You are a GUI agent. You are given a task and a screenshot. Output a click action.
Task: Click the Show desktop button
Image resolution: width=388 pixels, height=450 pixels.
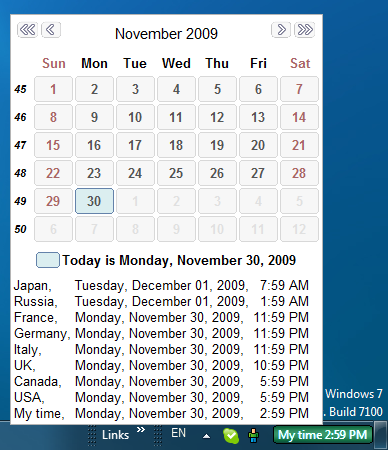(380, 435)
